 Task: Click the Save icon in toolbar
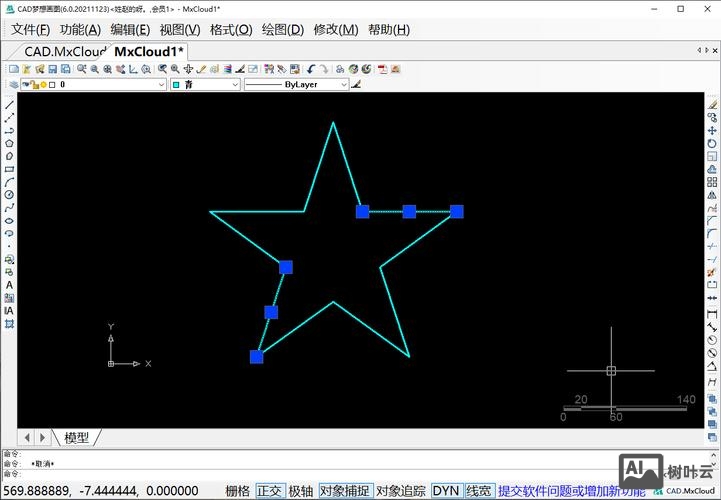pos(53,69)
